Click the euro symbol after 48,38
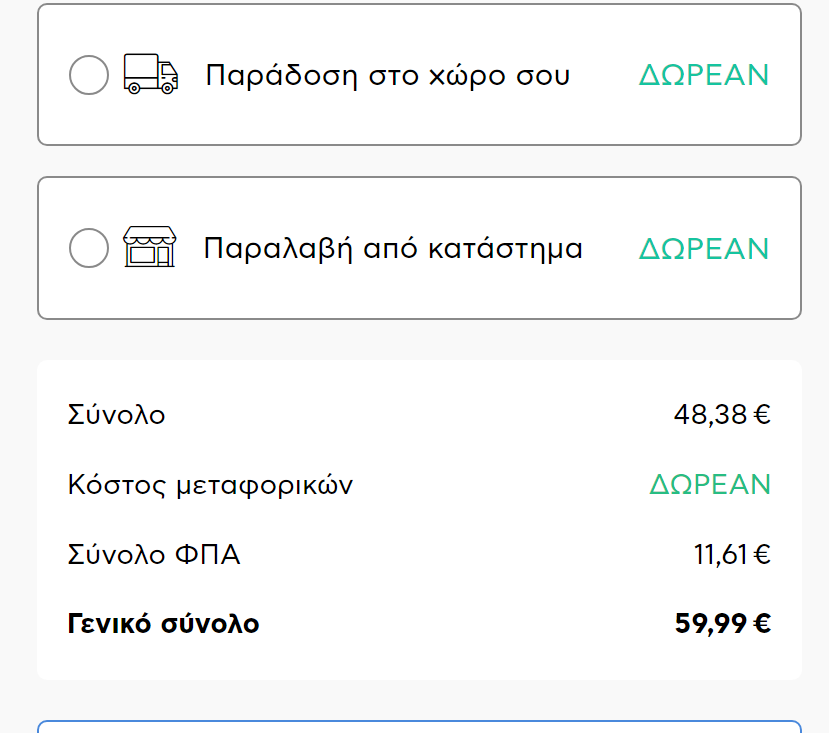Screen dimensions: 829x733 click(762, 414)
